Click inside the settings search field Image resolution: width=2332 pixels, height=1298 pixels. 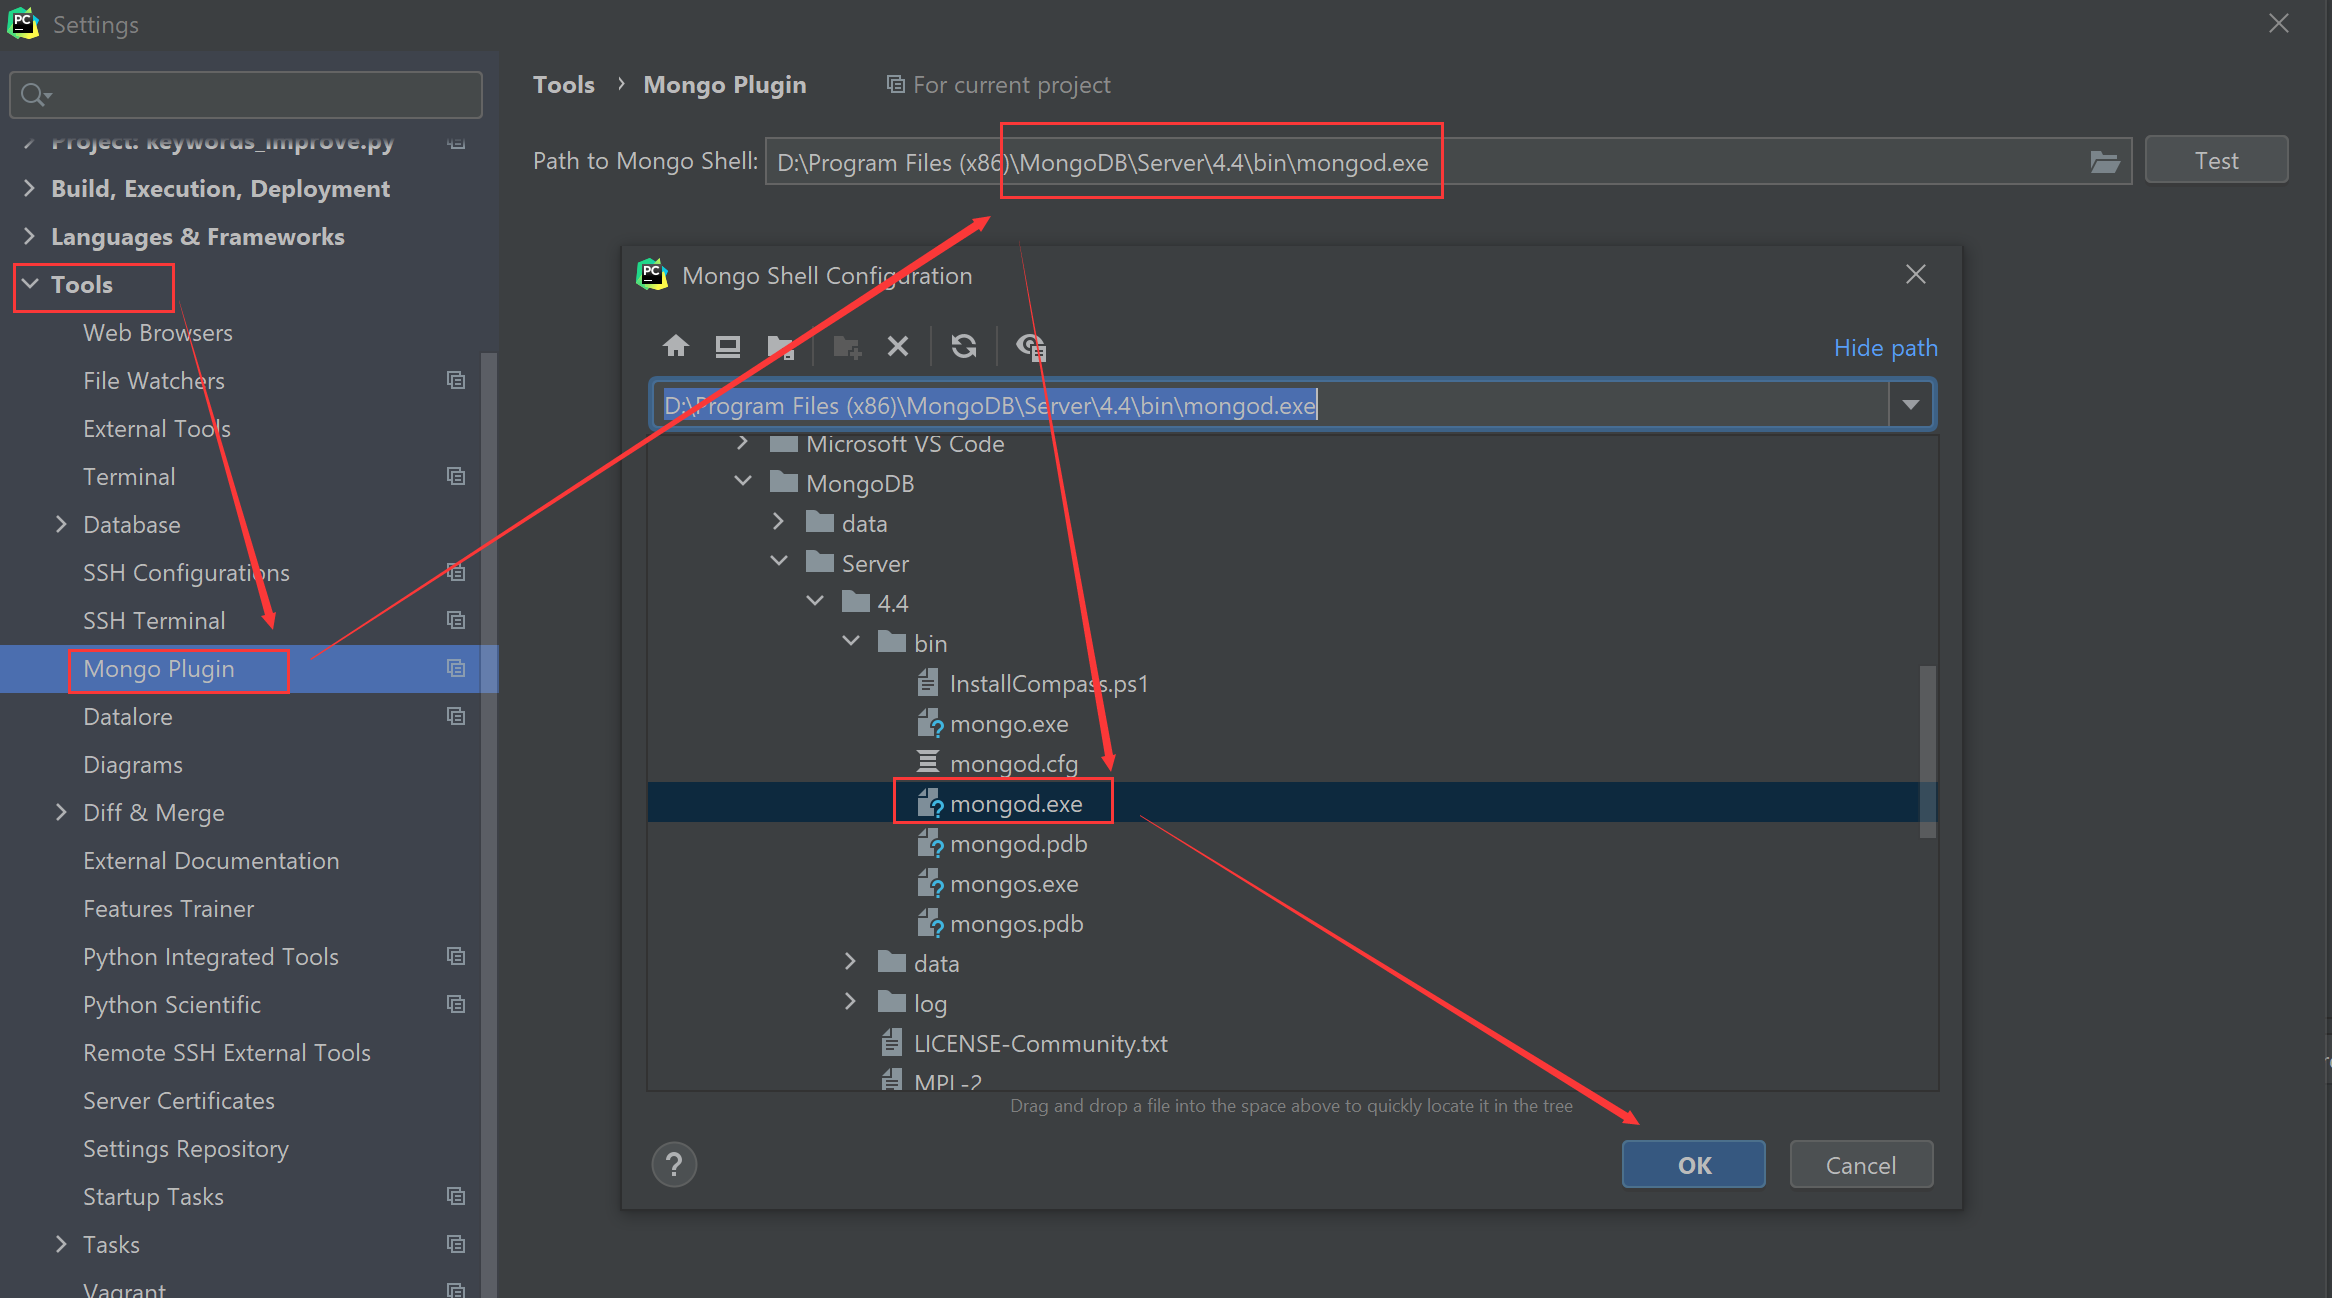245,94
